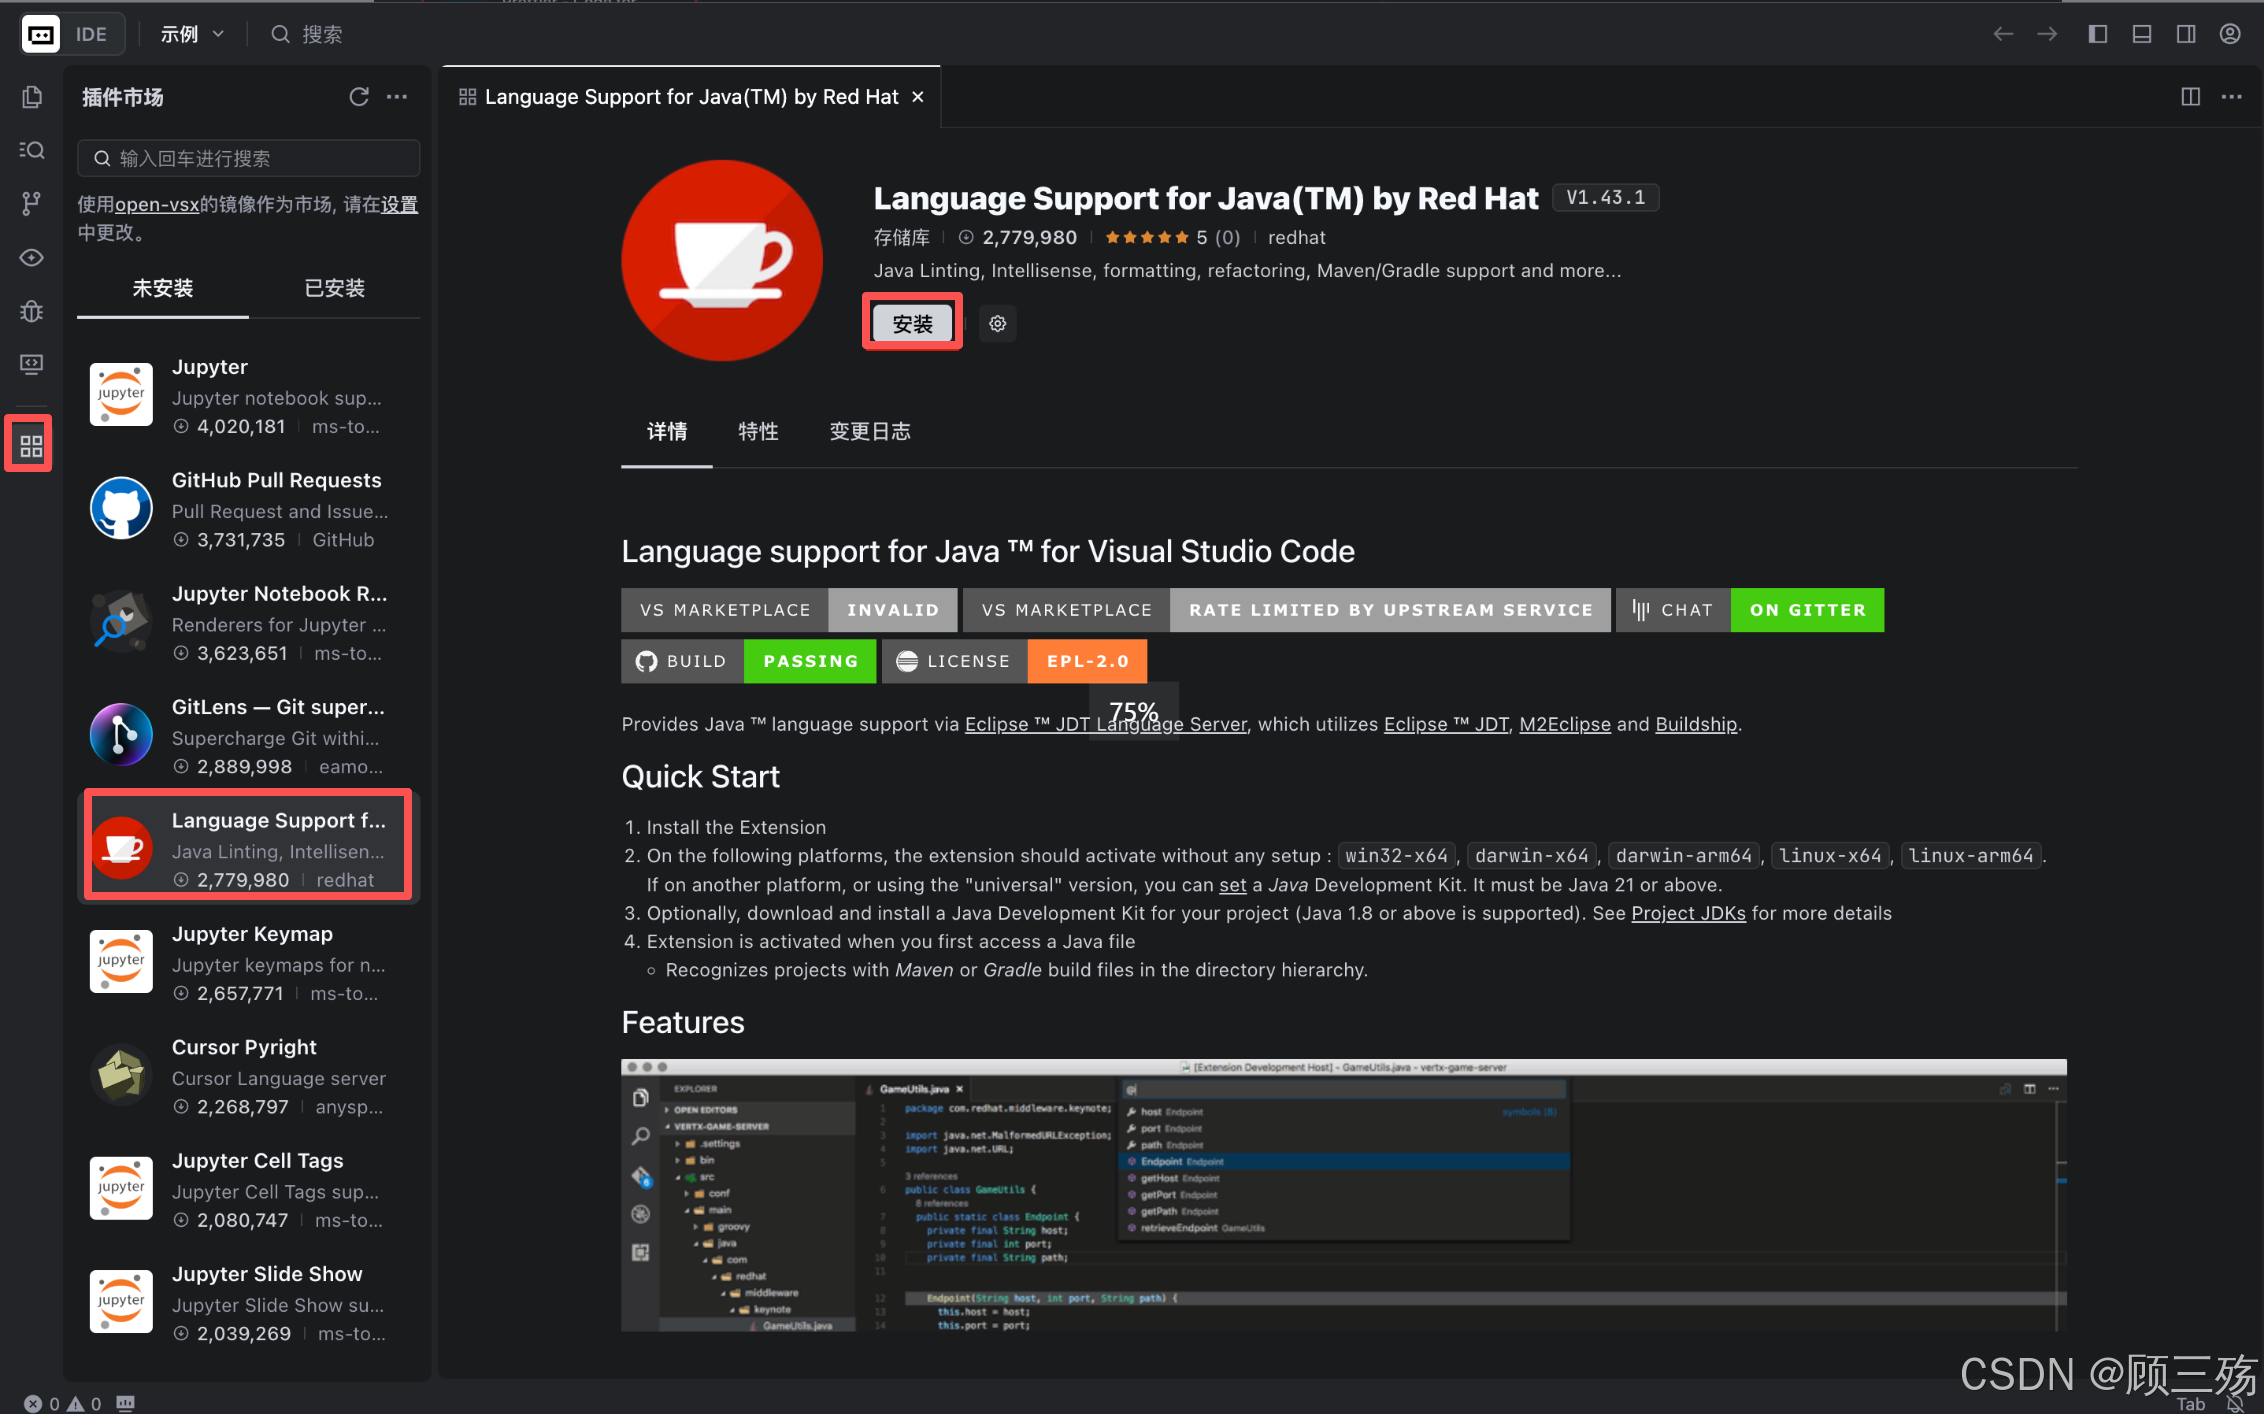Toggle the left sidebar panel visibility

pos(2098,34)
